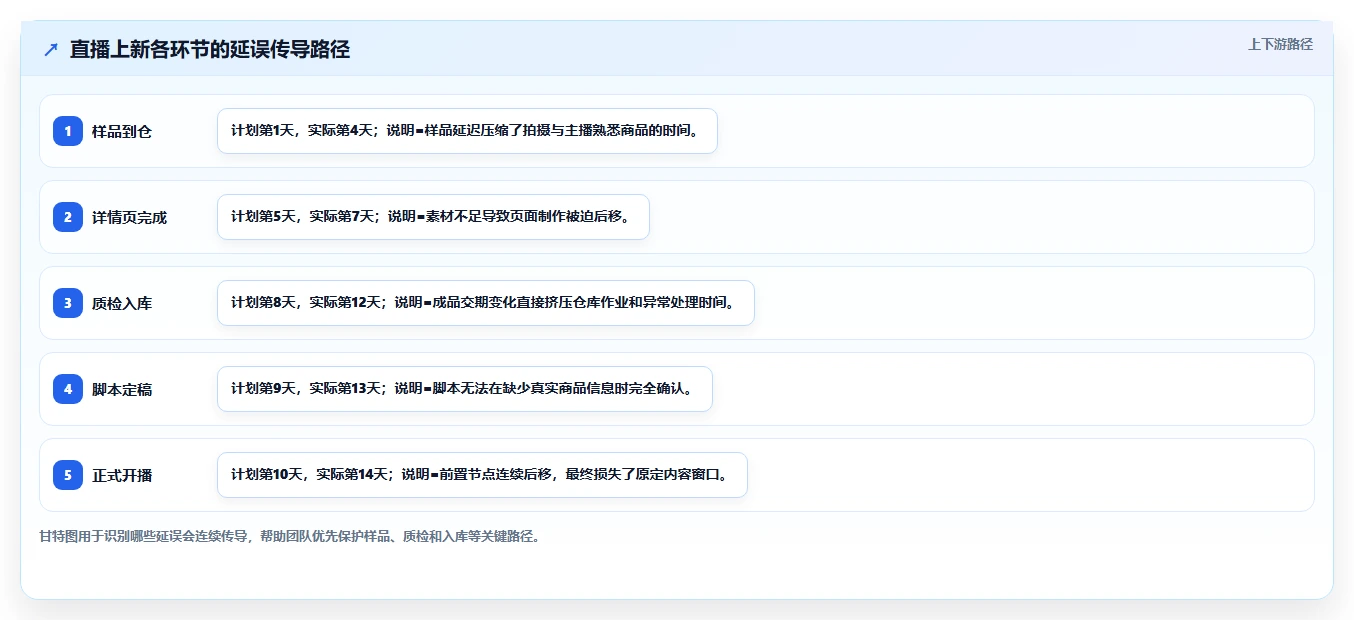Open the 计划第5天，实际第7天 detail box

click(x=433, y=217)
